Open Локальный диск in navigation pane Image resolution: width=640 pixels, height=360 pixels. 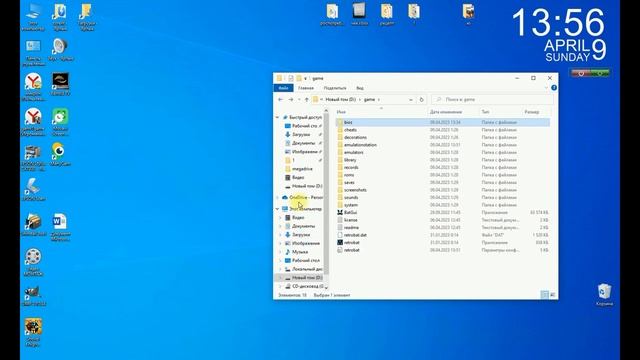(304, 269)
